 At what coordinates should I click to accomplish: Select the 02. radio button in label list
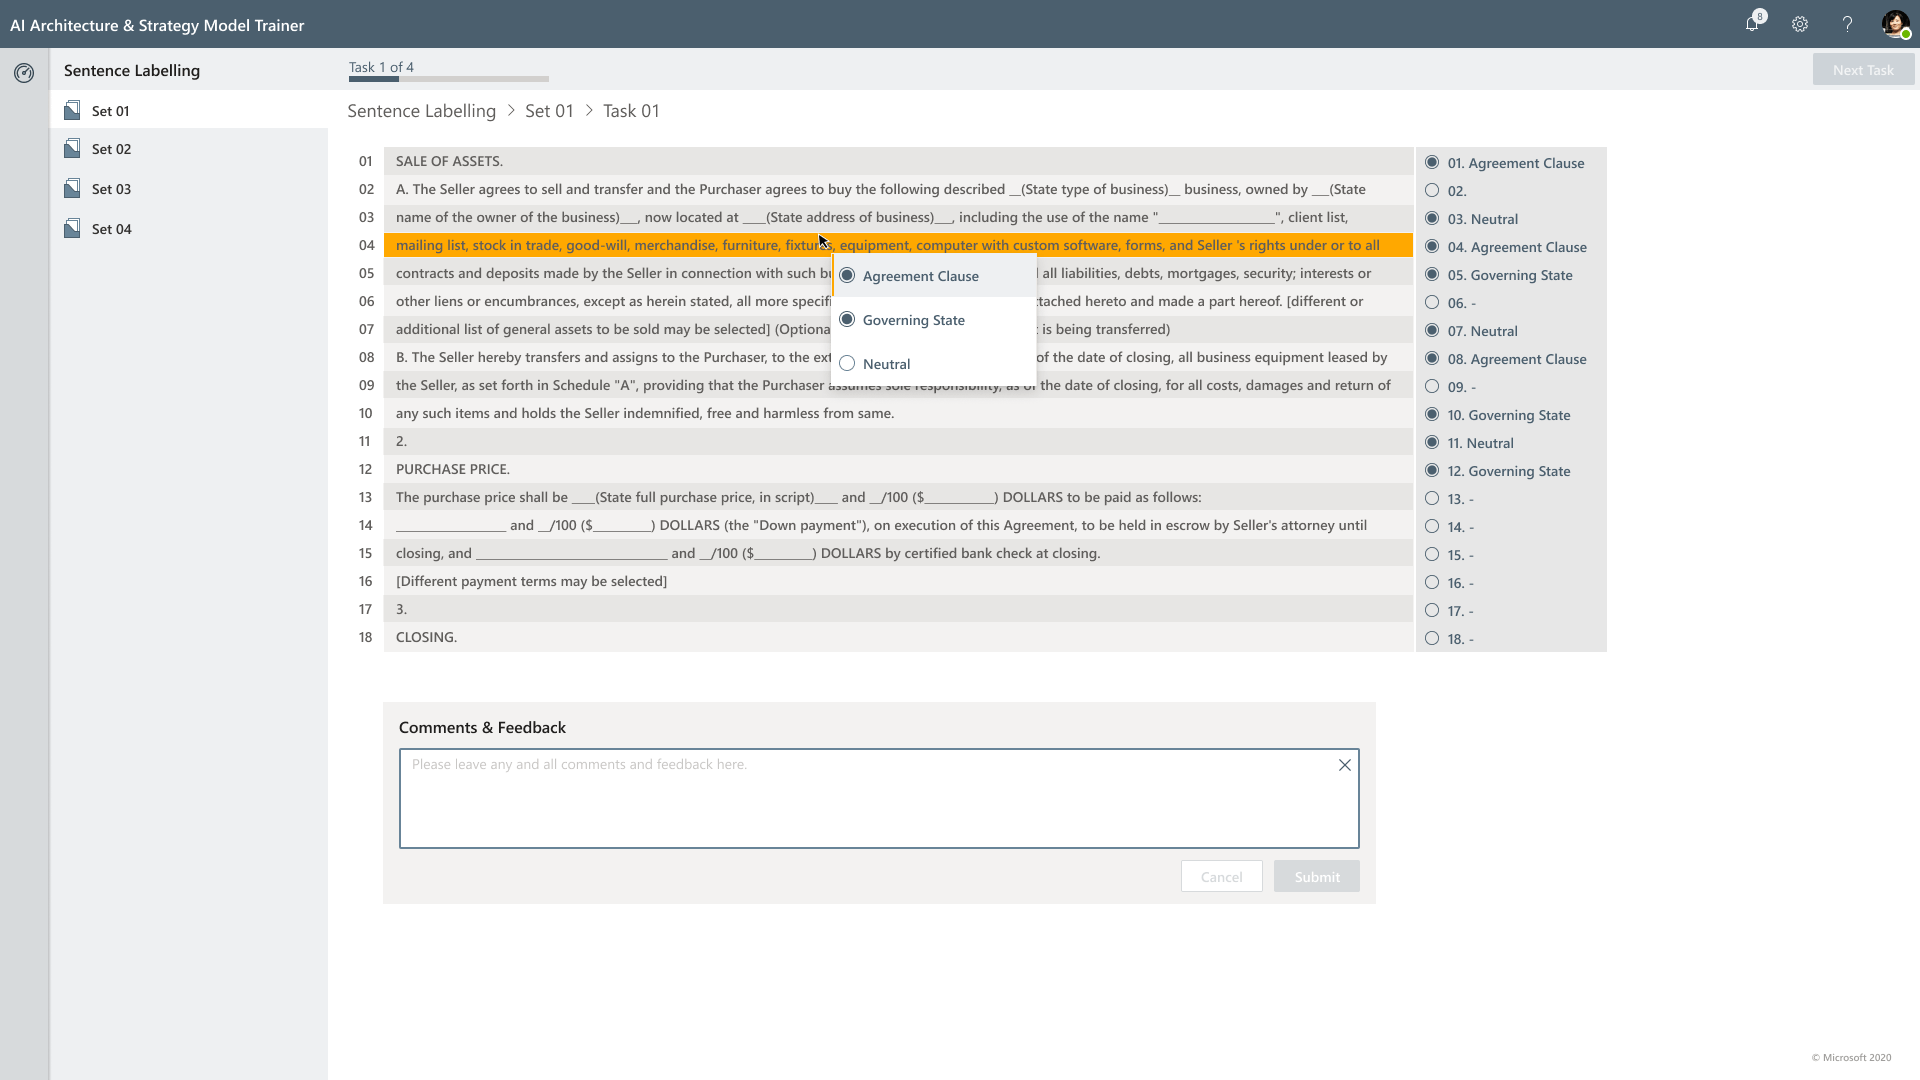pos(1432,190)
